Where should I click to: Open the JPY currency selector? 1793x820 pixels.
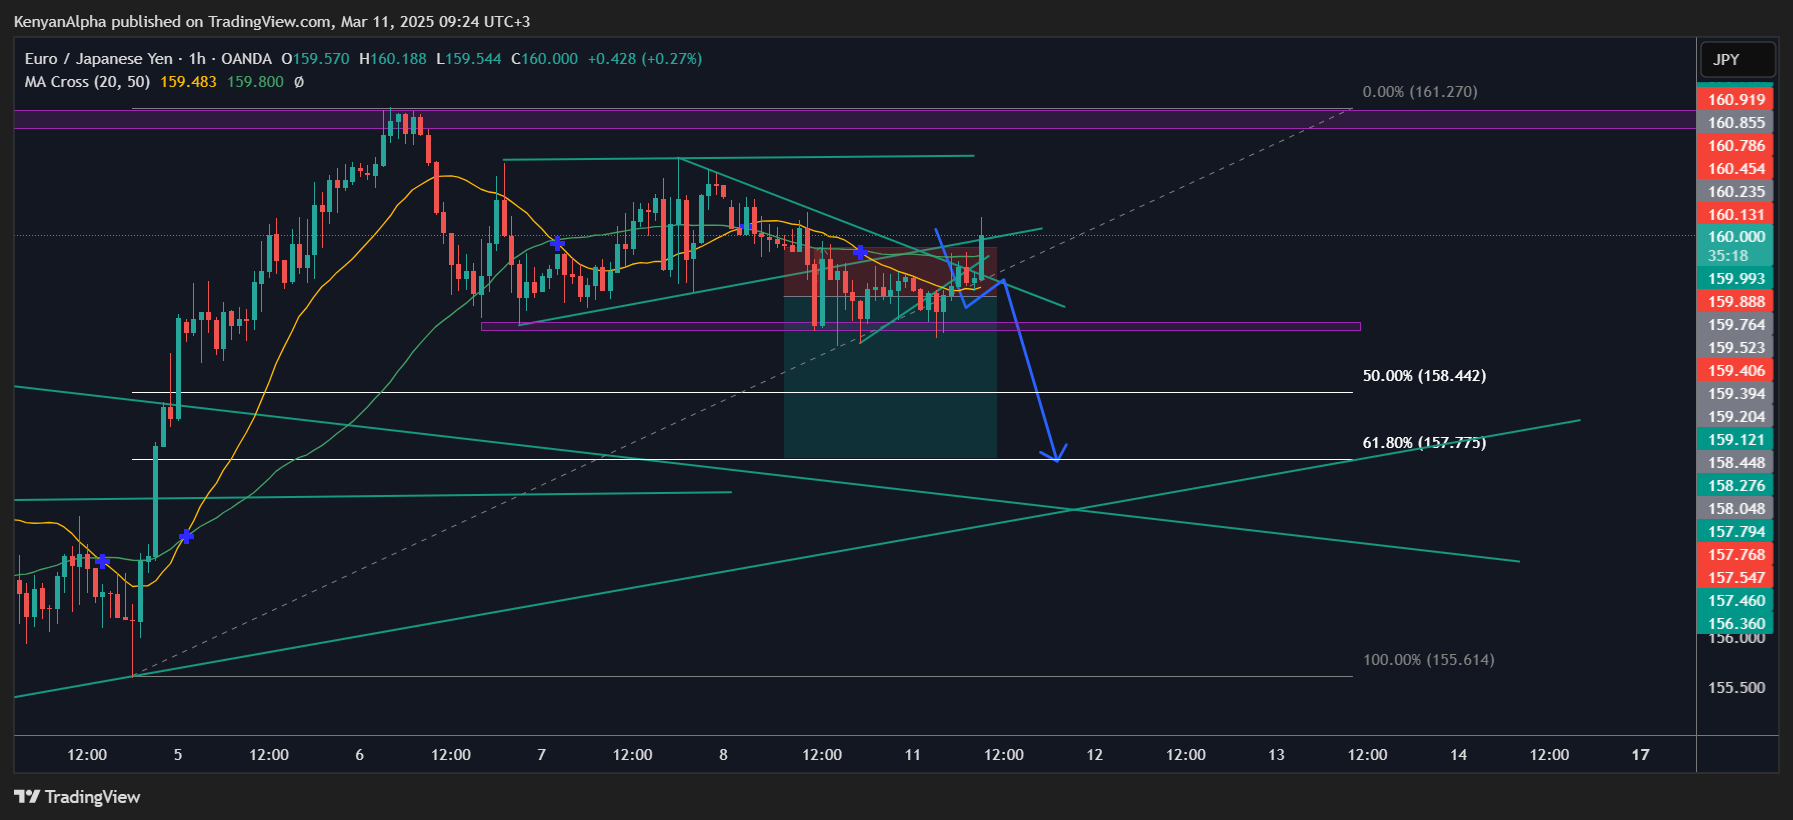point(1737,60)
